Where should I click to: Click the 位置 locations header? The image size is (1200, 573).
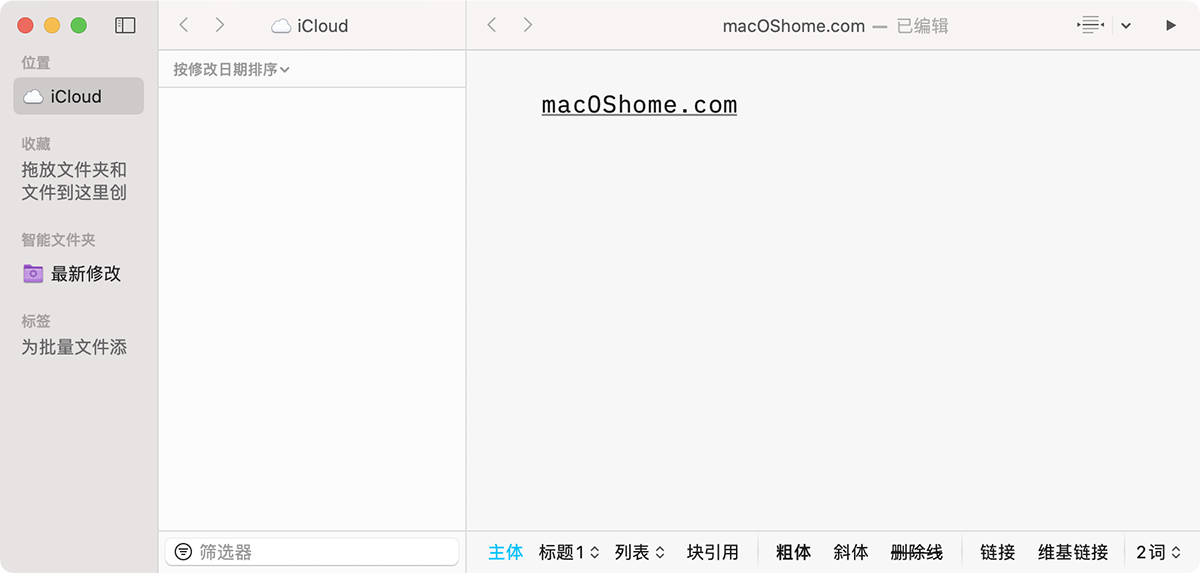[36, 62]
